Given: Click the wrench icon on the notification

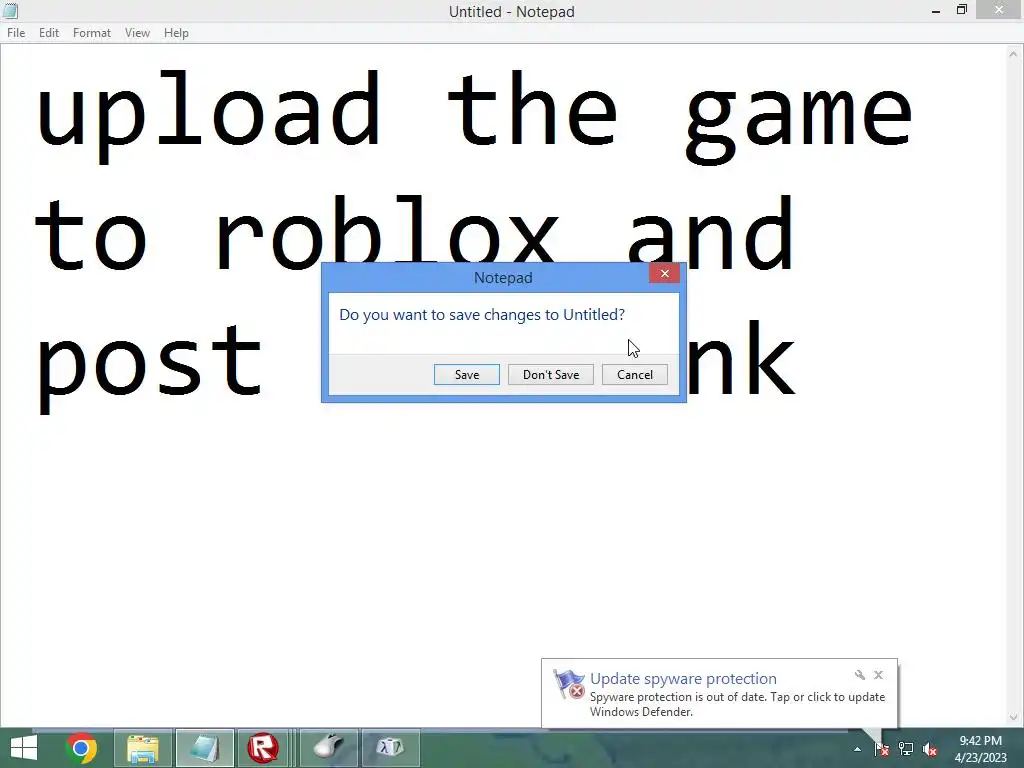Looking at the screenshot, I should [x=859, y=675].
